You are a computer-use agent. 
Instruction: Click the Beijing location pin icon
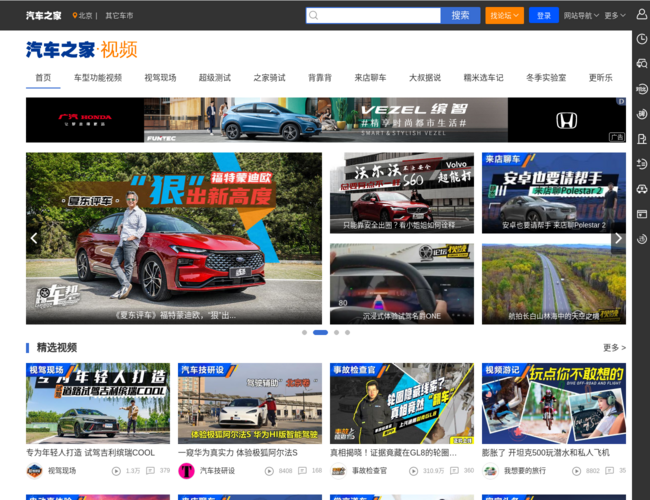(x=75, y=15)
